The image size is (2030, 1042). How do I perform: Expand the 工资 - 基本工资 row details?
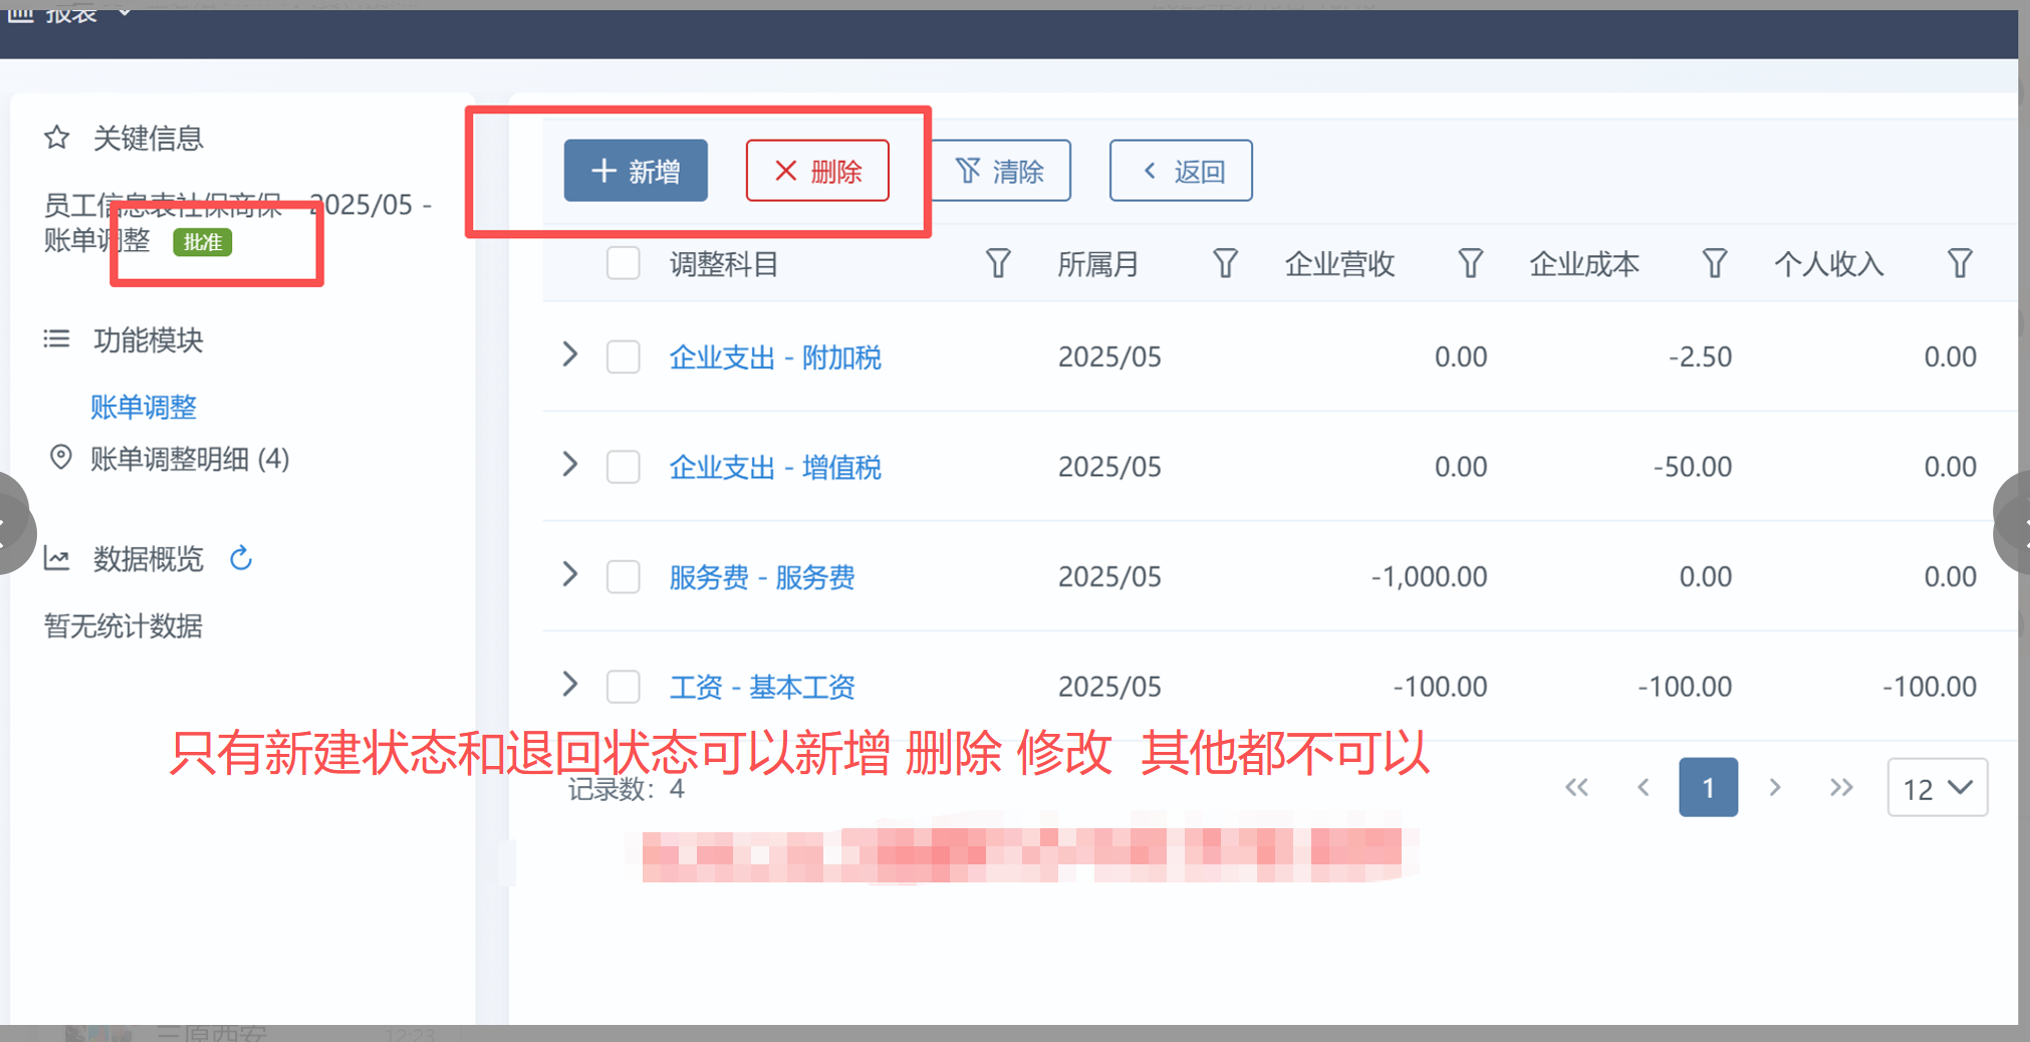pos(570,685)
